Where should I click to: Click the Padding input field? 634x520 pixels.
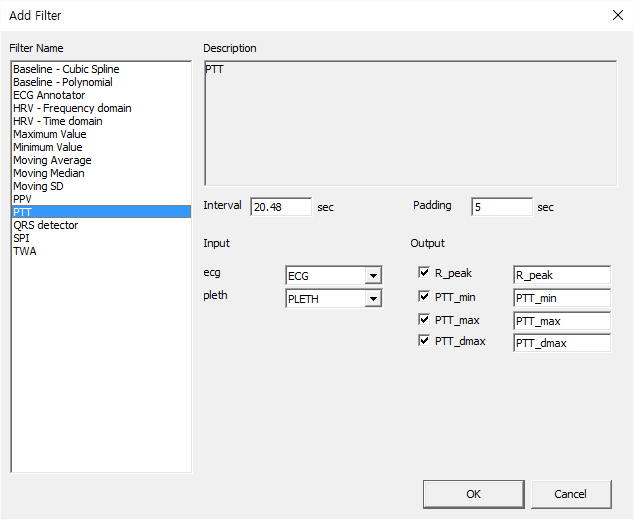(502, 207)
